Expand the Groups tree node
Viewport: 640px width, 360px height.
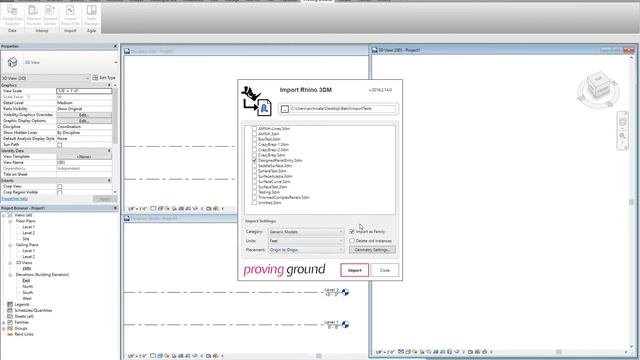[4, 328]
